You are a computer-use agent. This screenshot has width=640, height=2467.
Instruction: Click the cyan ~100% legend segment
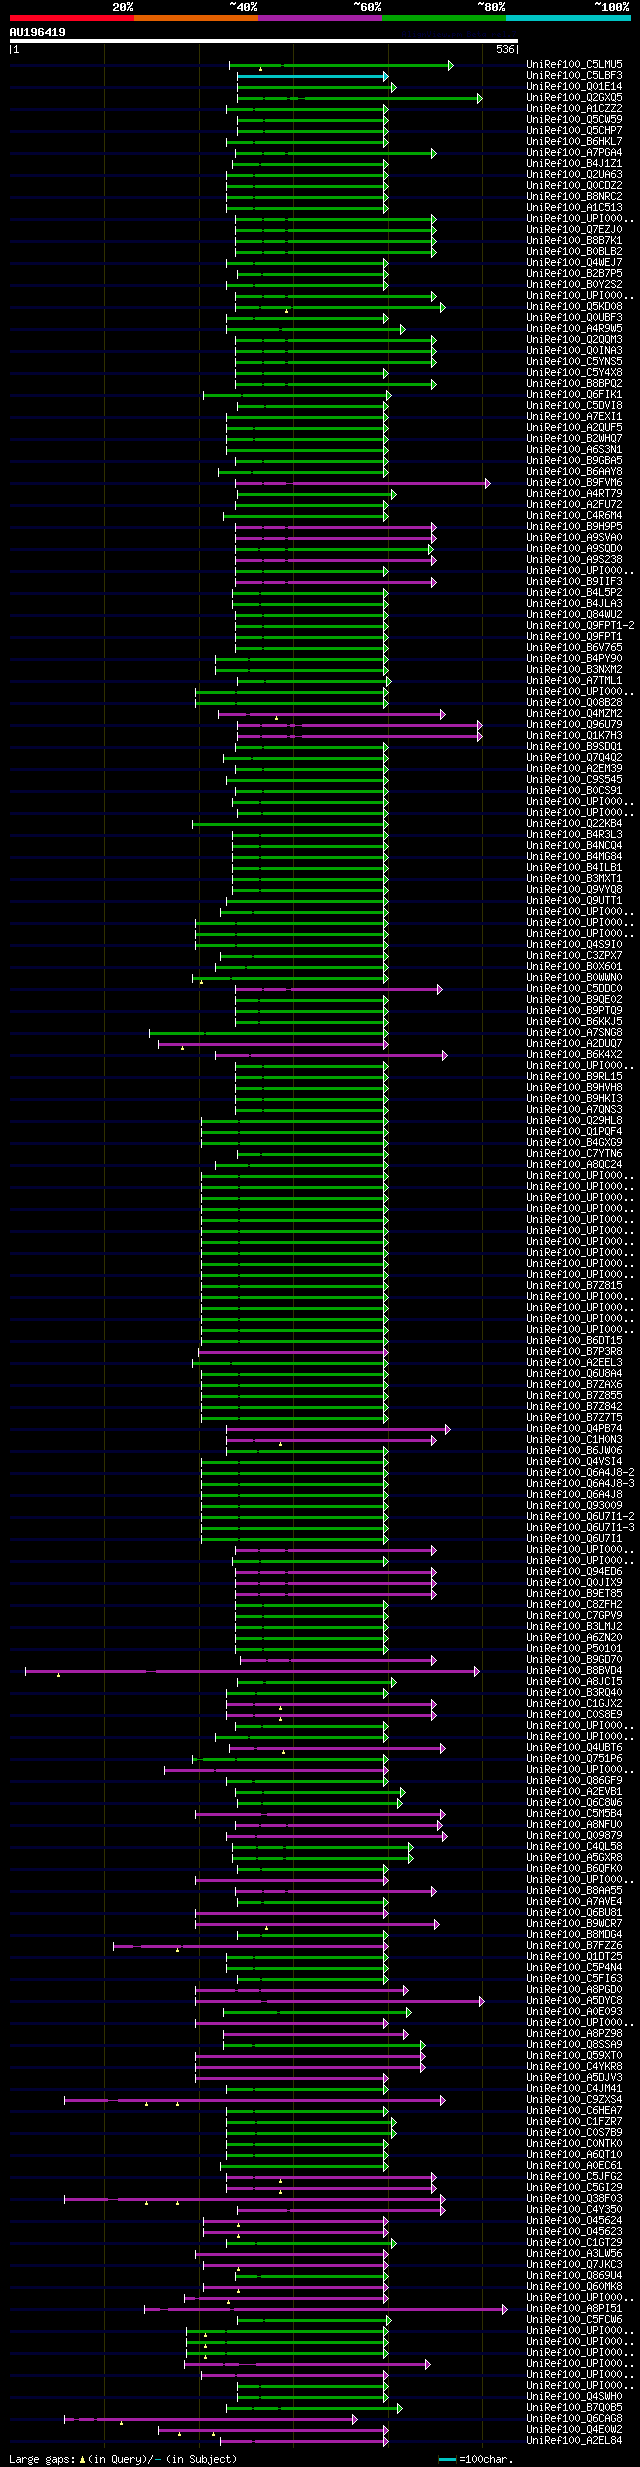[x=568, y=18]
